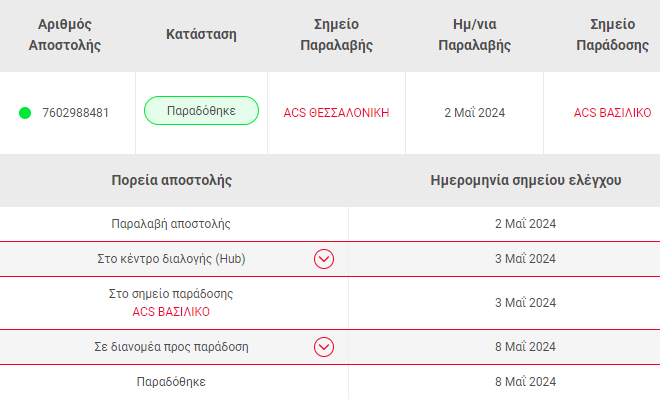Select the 'Στο κέντρο διαλογής (Hub)' row text
Image resolution: width=660 pixels, height=410 pixels.
pyautogui.click(x=171, y=258)
